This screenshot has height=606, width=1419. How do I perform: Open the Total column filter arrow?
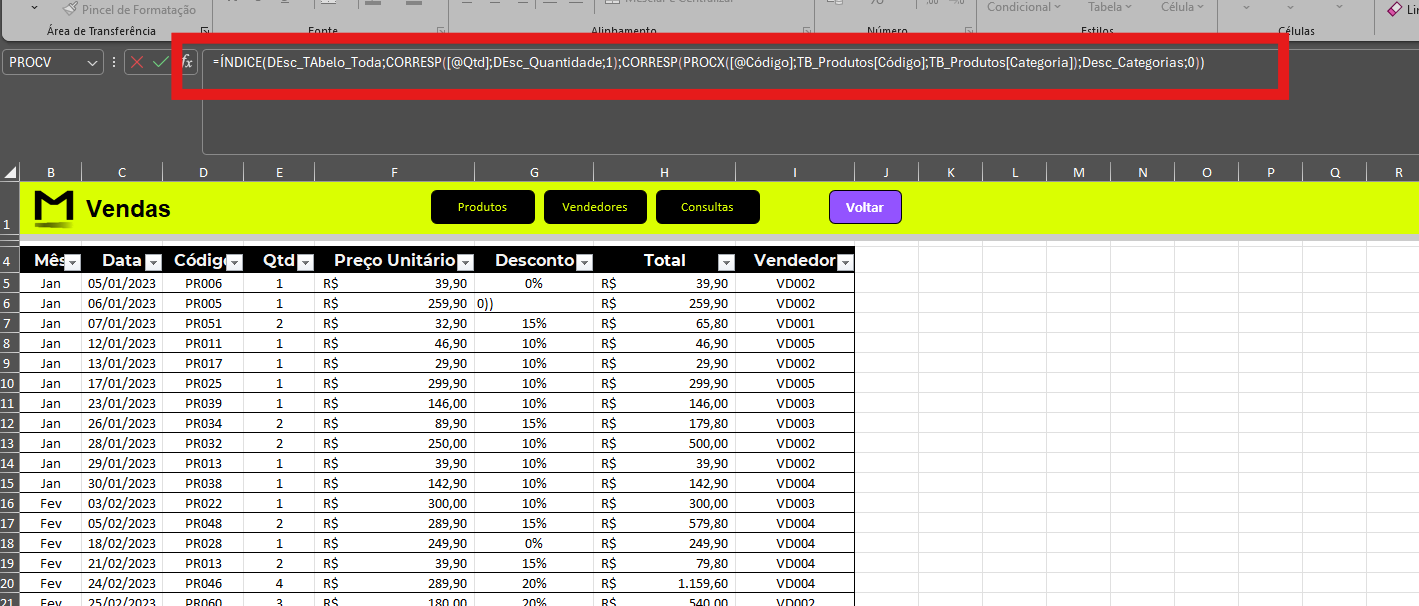726,262
